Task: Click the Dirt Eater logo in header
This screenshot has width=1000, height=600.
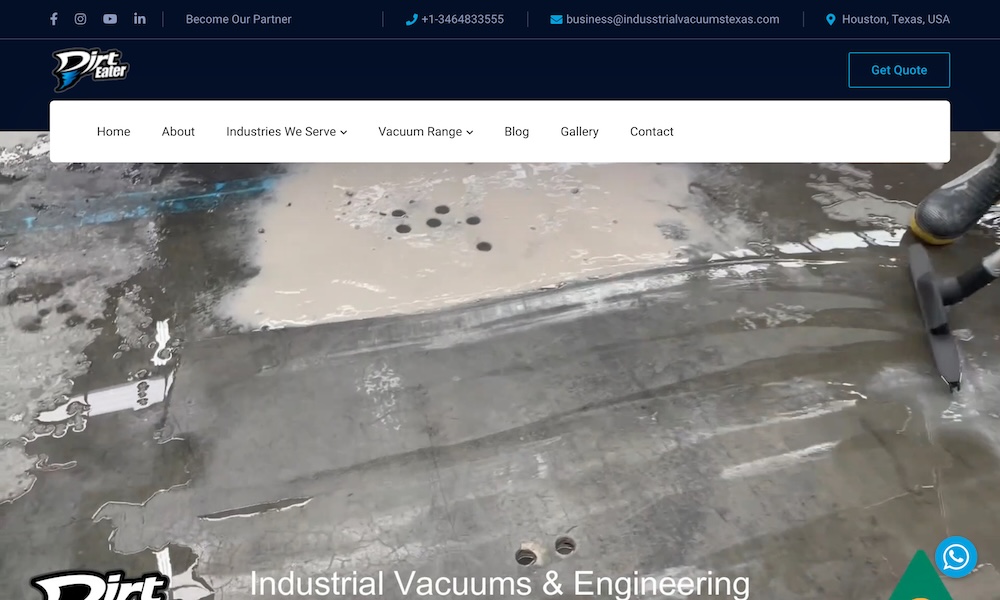Action: pos(91,70)
